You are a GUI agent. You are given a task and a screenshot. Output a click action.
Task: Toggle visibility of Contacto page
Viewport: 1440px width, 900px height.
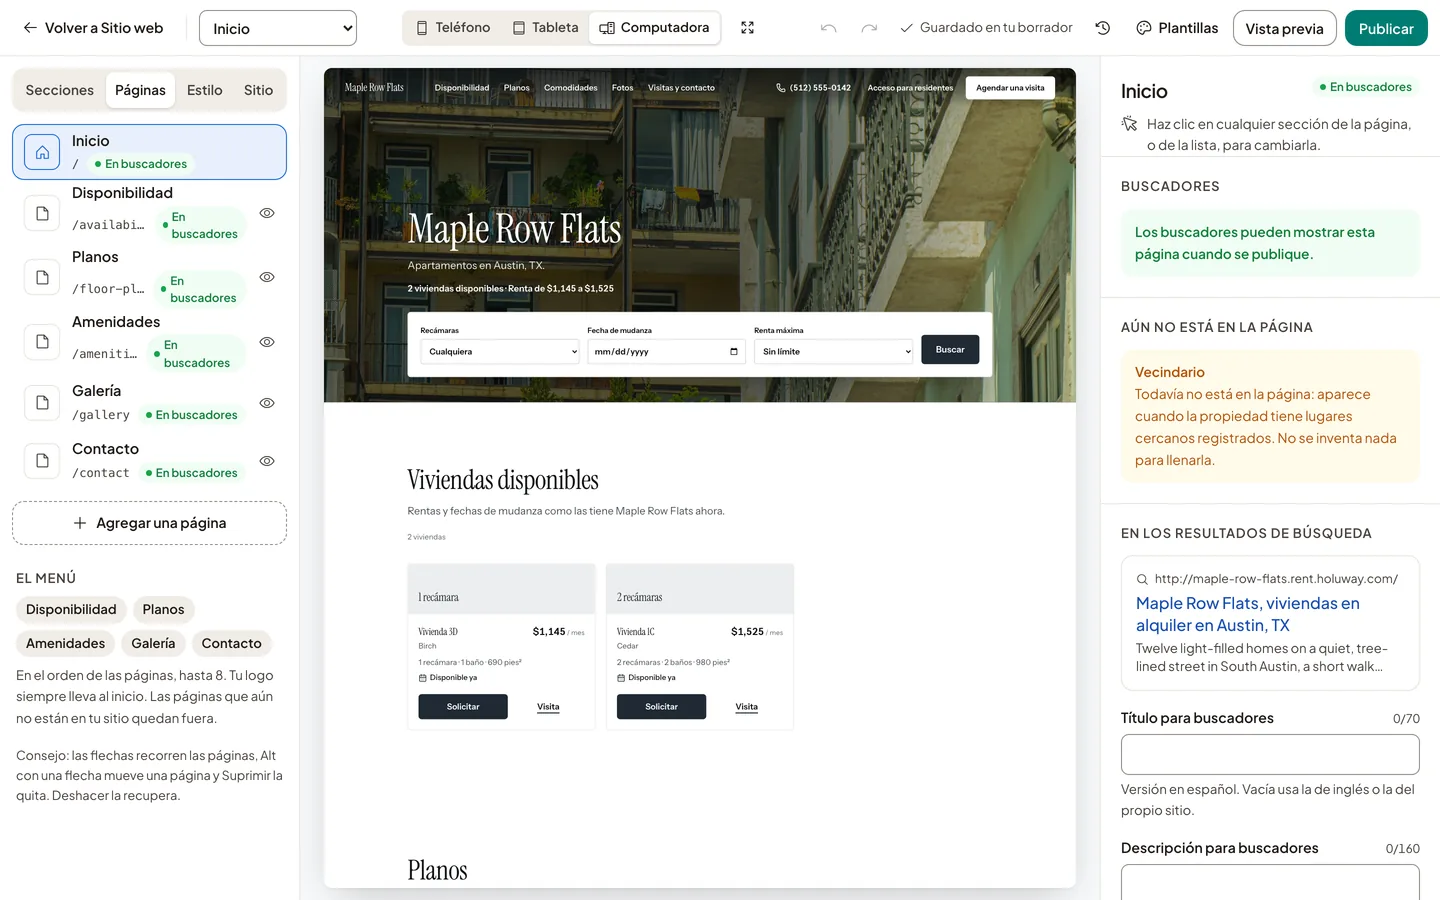[267, 461]
